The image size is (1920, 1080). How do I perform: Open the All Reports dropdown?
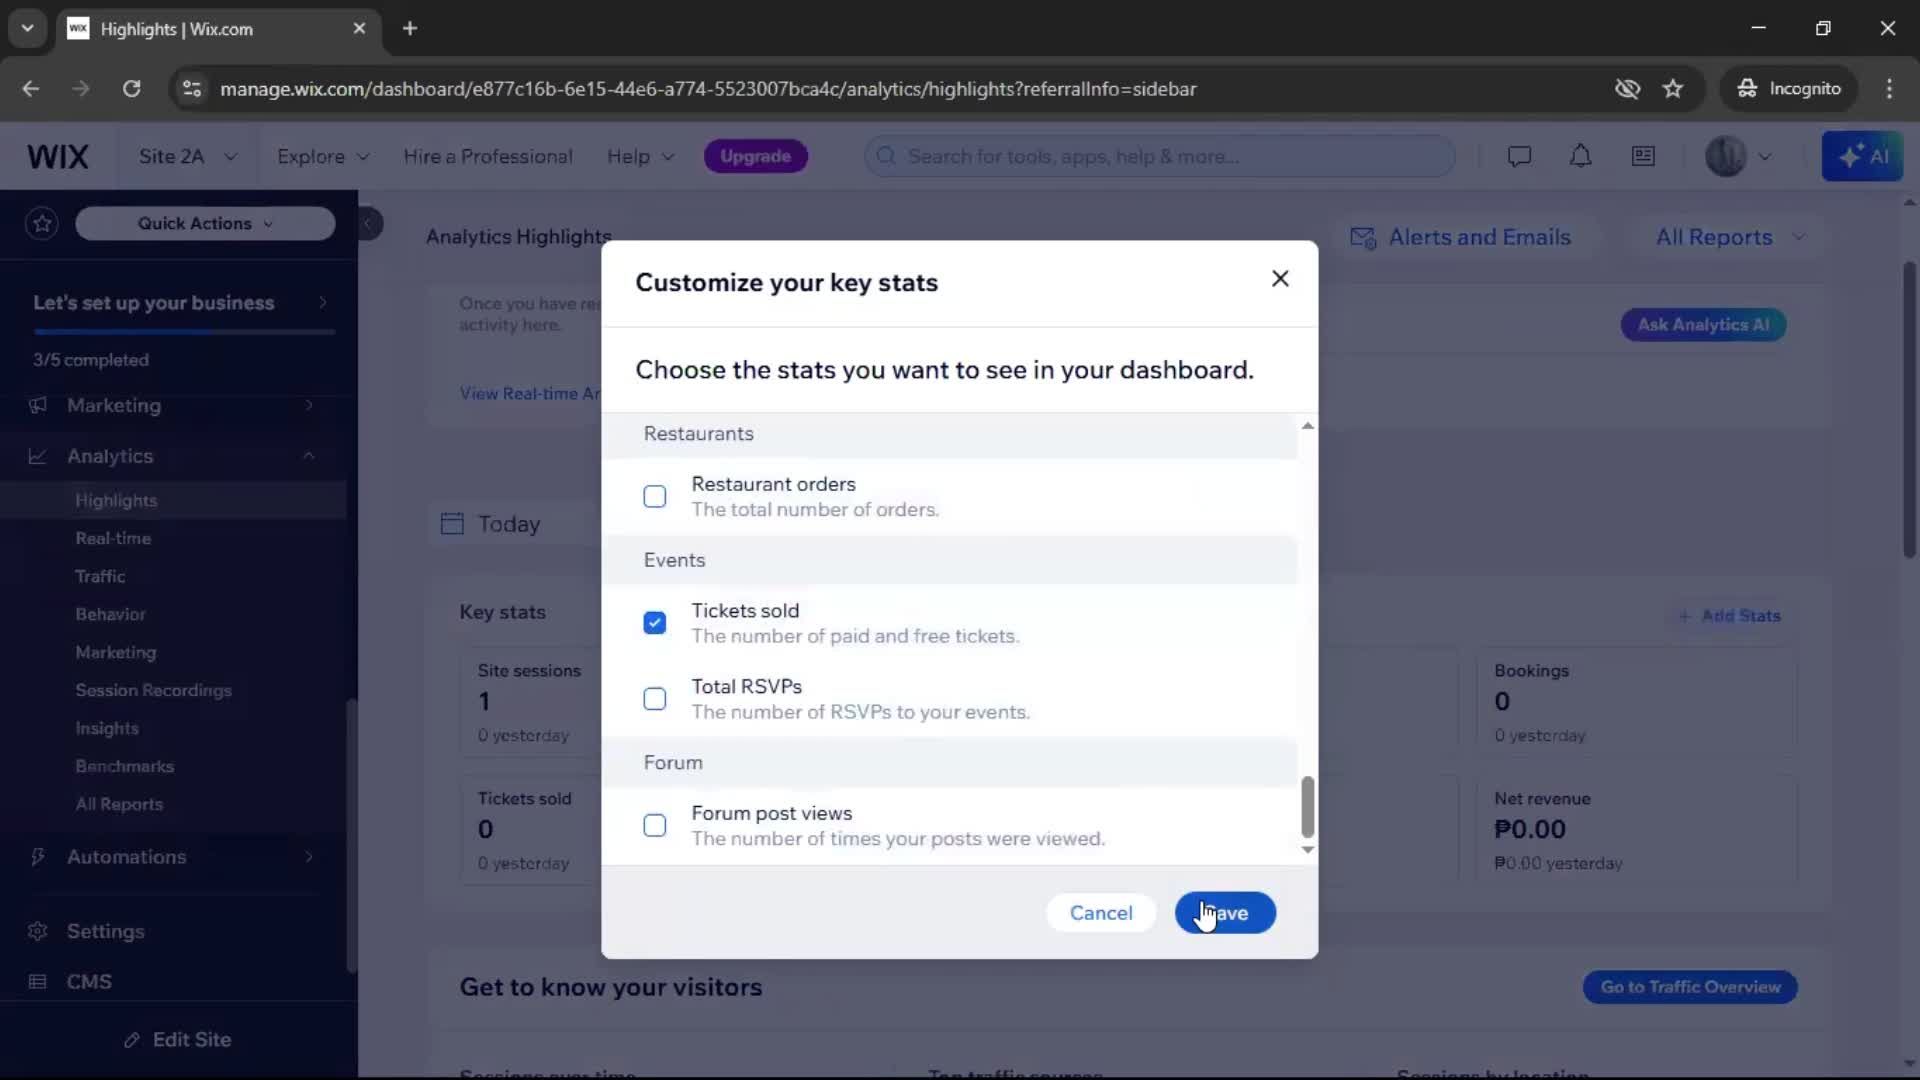[1731, 238]
